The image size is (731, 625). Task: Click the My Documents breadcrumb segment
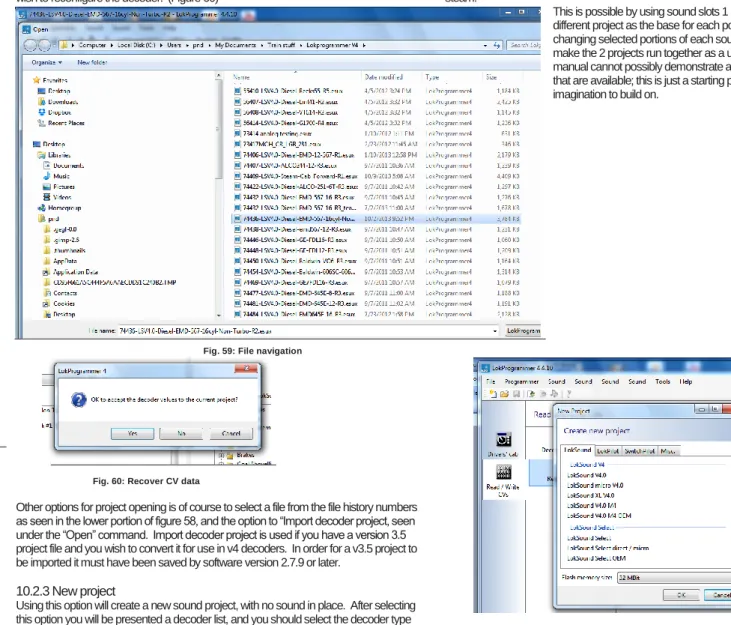(235, 45)
